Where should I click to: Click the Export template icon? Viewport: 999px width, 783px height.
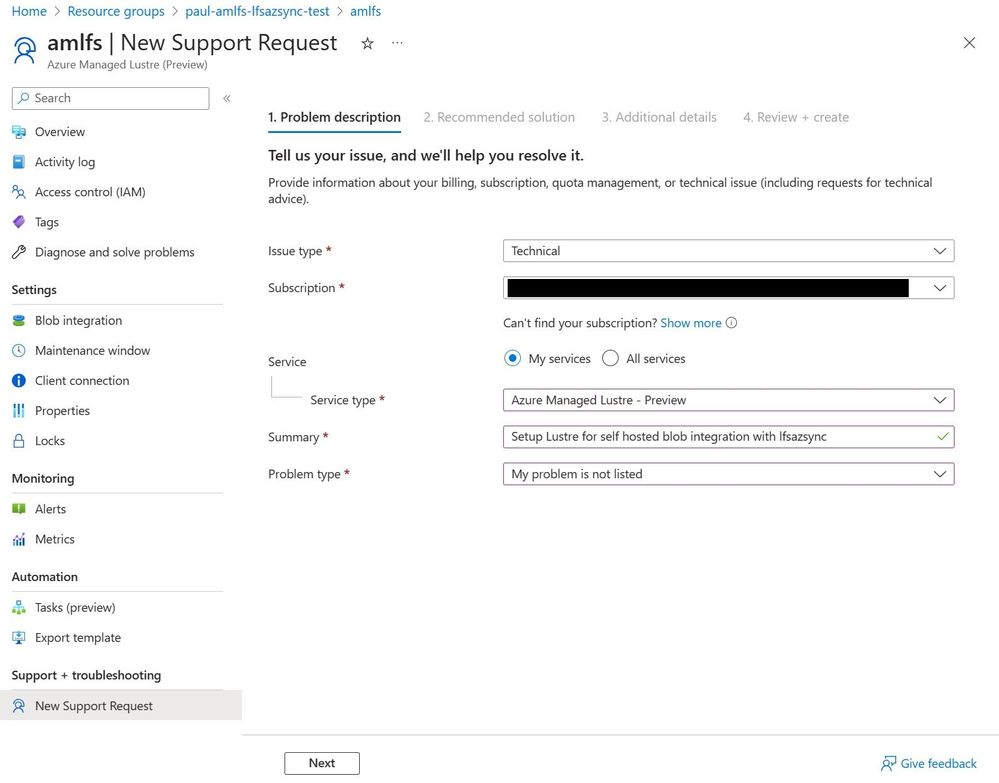coord(19,637)
